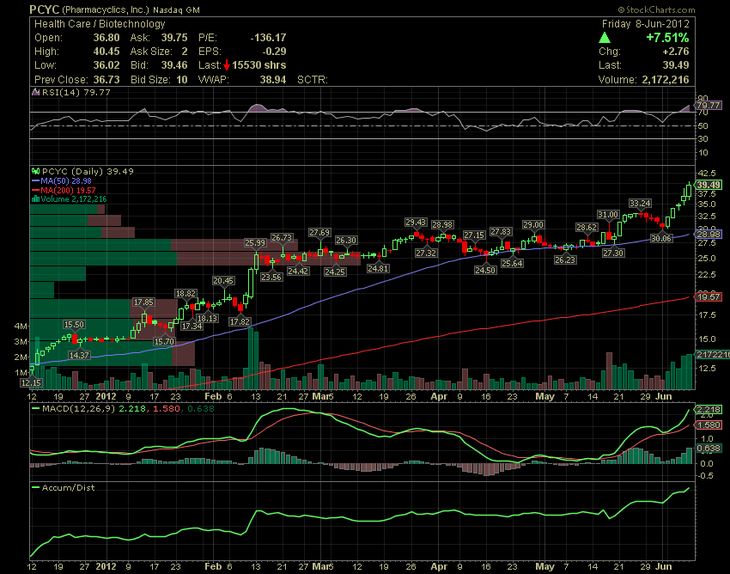Click the Prev Close value 36.73
Screen dimensions: 730x574
pos(106,79)
